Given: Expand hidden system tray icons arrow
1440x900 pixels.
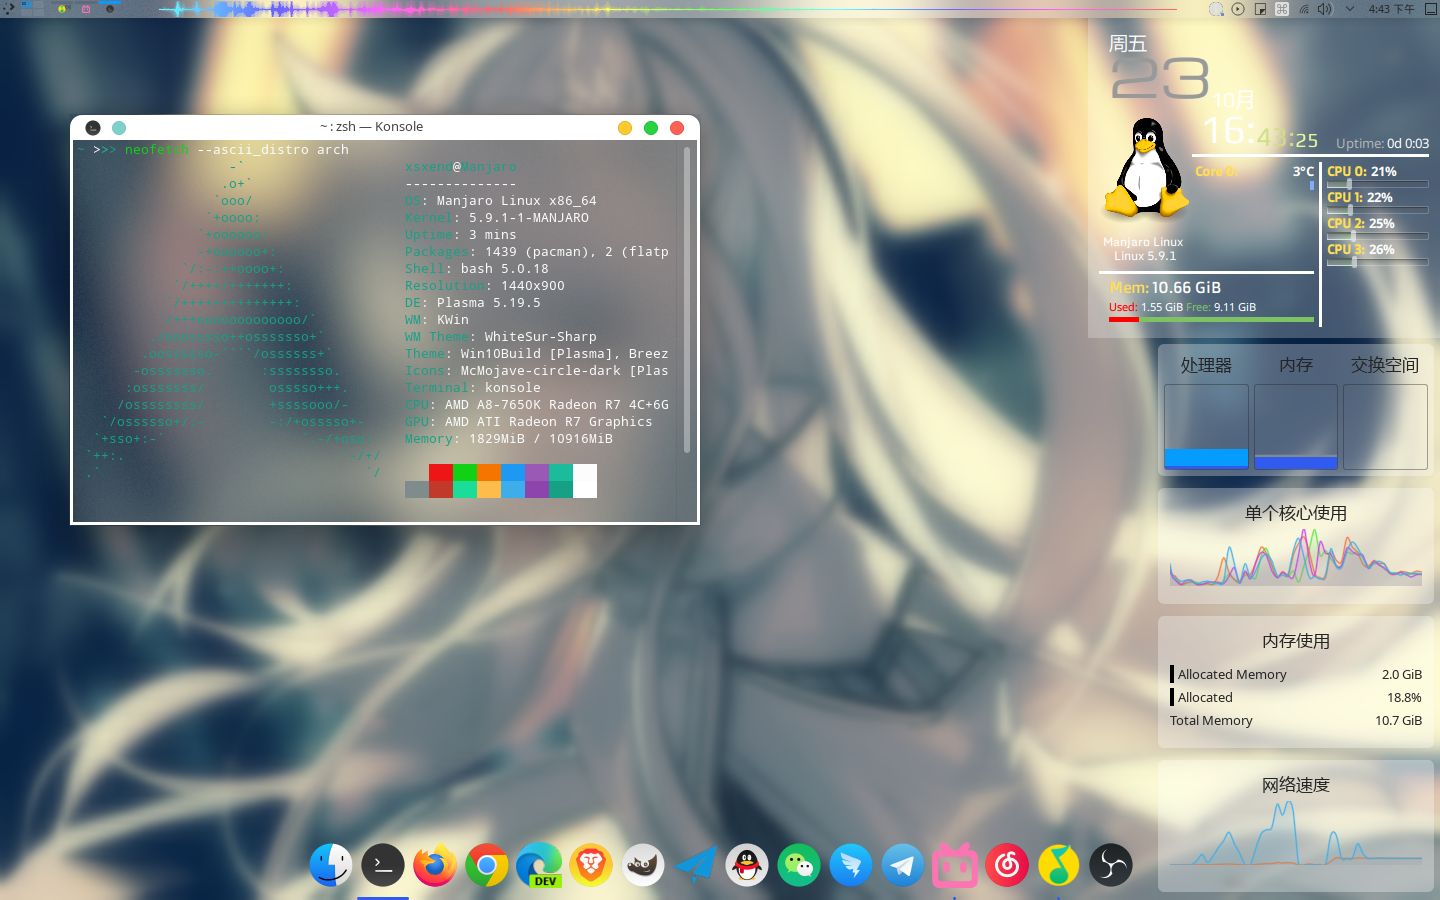Looking at the screenshot, I should pyautogui.click(x=1350, y=9).
